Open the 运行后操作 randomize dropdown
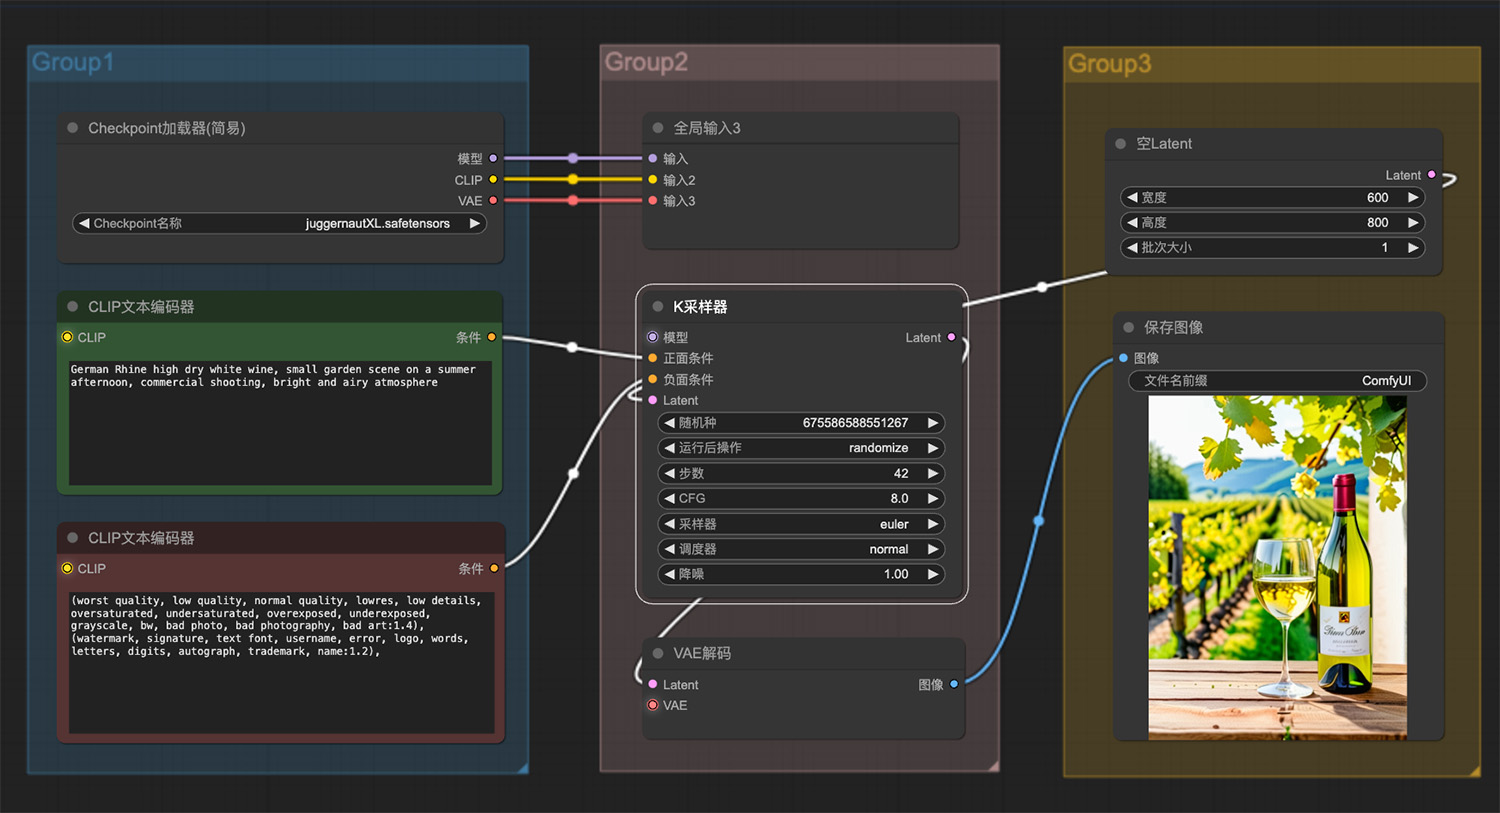The image size is (1500, 813). pyautogui.click(x=801, y=448)
